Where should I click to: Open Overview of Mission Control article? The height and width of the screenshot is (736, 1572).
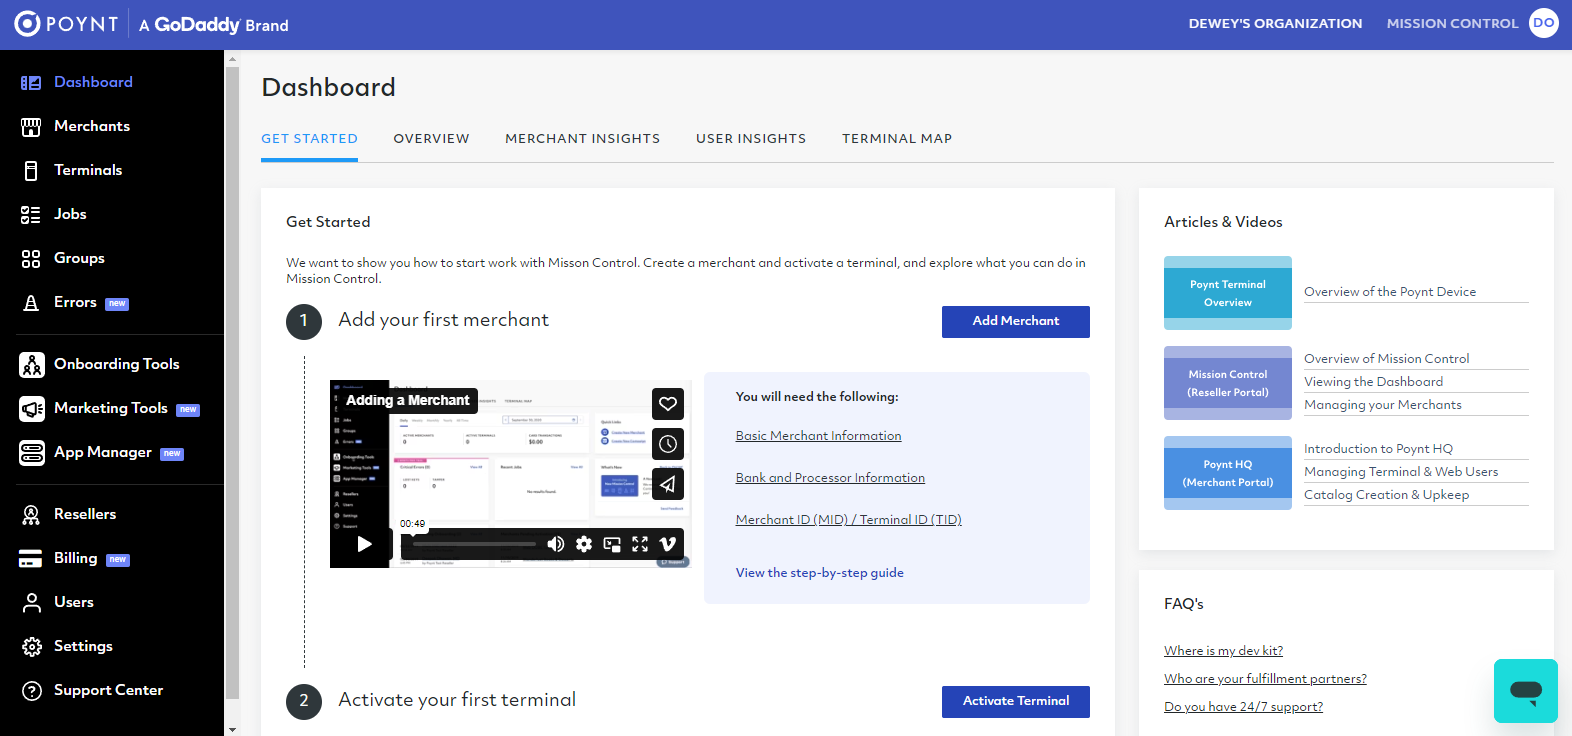pos(1386,359)
